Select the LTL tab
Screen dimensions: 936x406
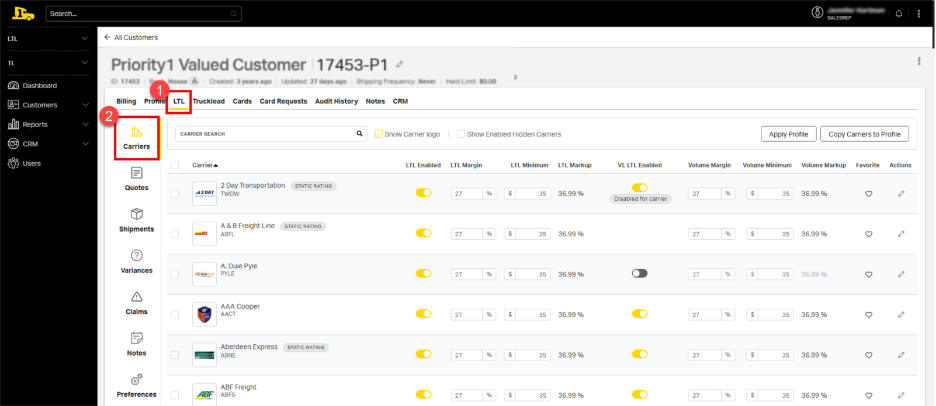178,102
